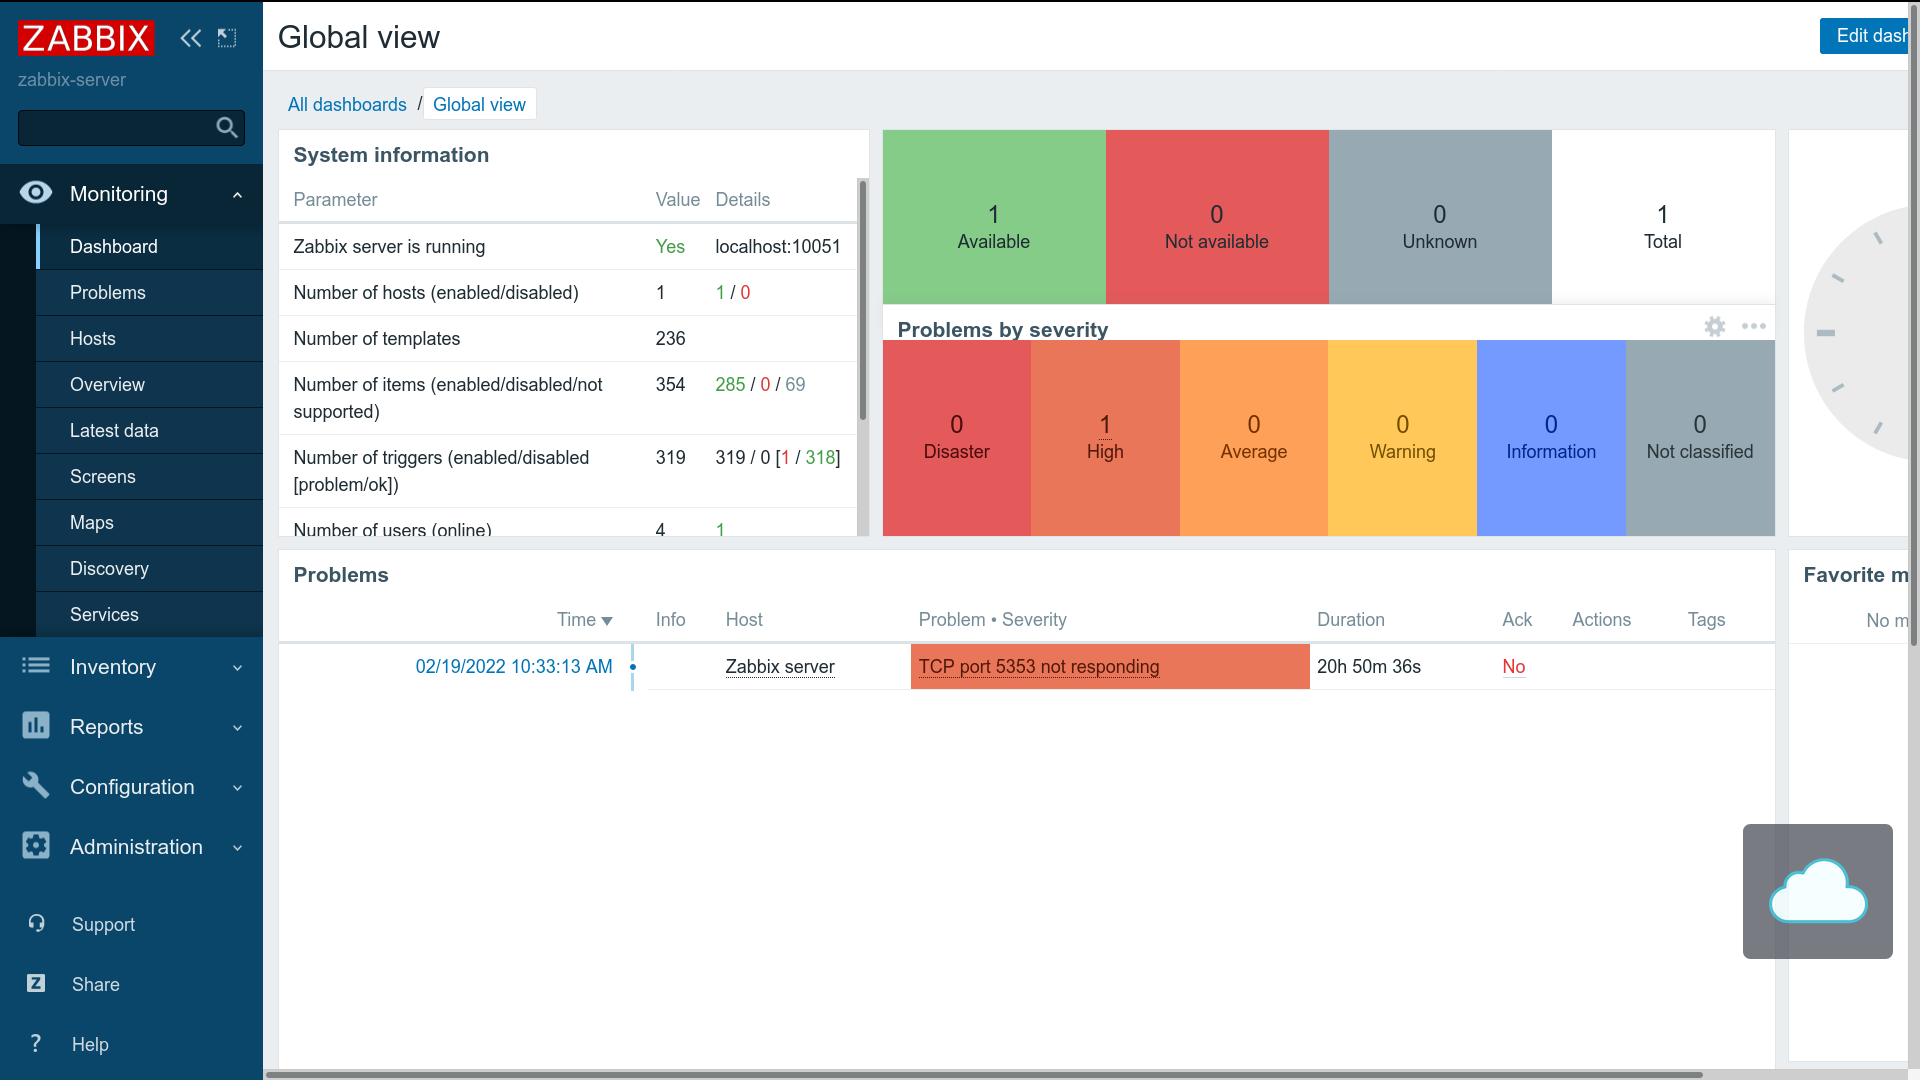Viewport: 1920px width, 1080px height.
Task: Click the Help question mark icon
Action: click(x=36, y=1043)
